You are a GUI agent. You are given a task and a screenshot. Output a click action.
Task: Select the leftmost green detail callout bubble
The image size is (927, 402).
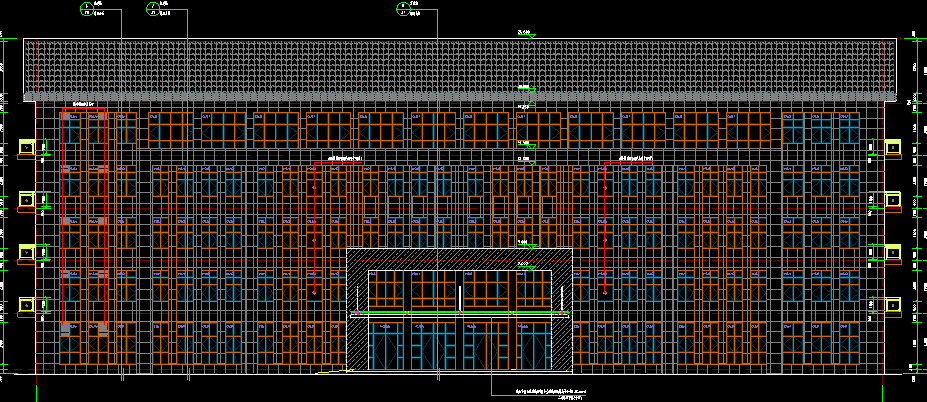point(86,9)
